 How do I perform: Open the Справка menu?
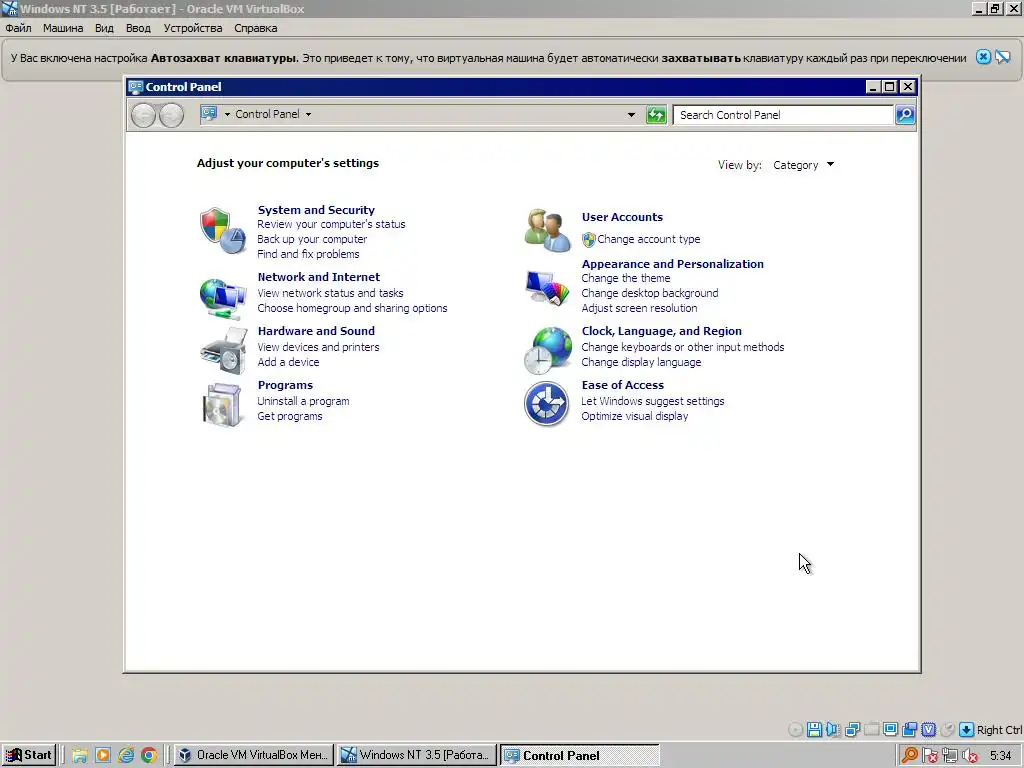255,28
